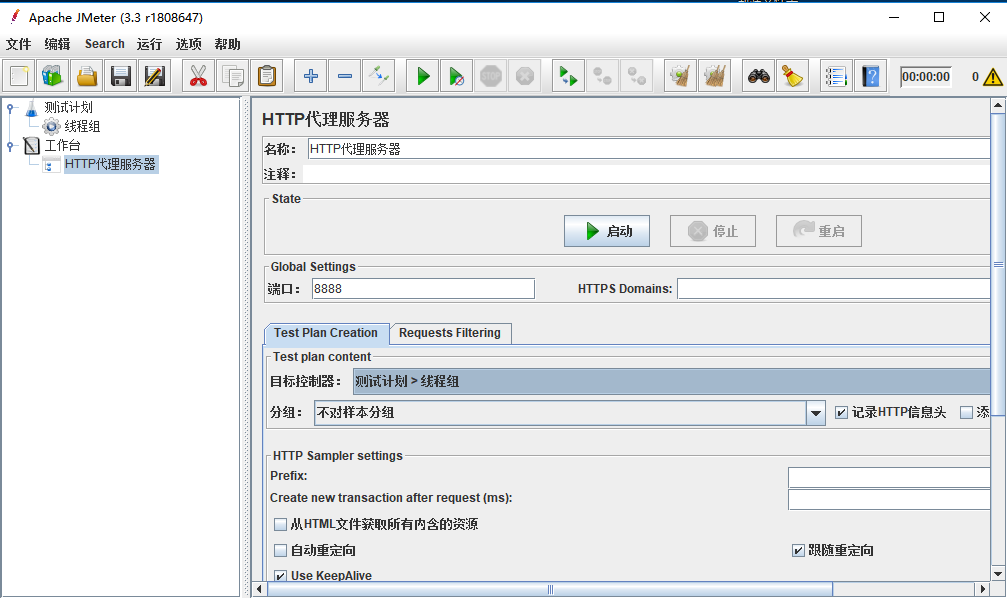Click the 启动 start button

[x=607, y=231]
